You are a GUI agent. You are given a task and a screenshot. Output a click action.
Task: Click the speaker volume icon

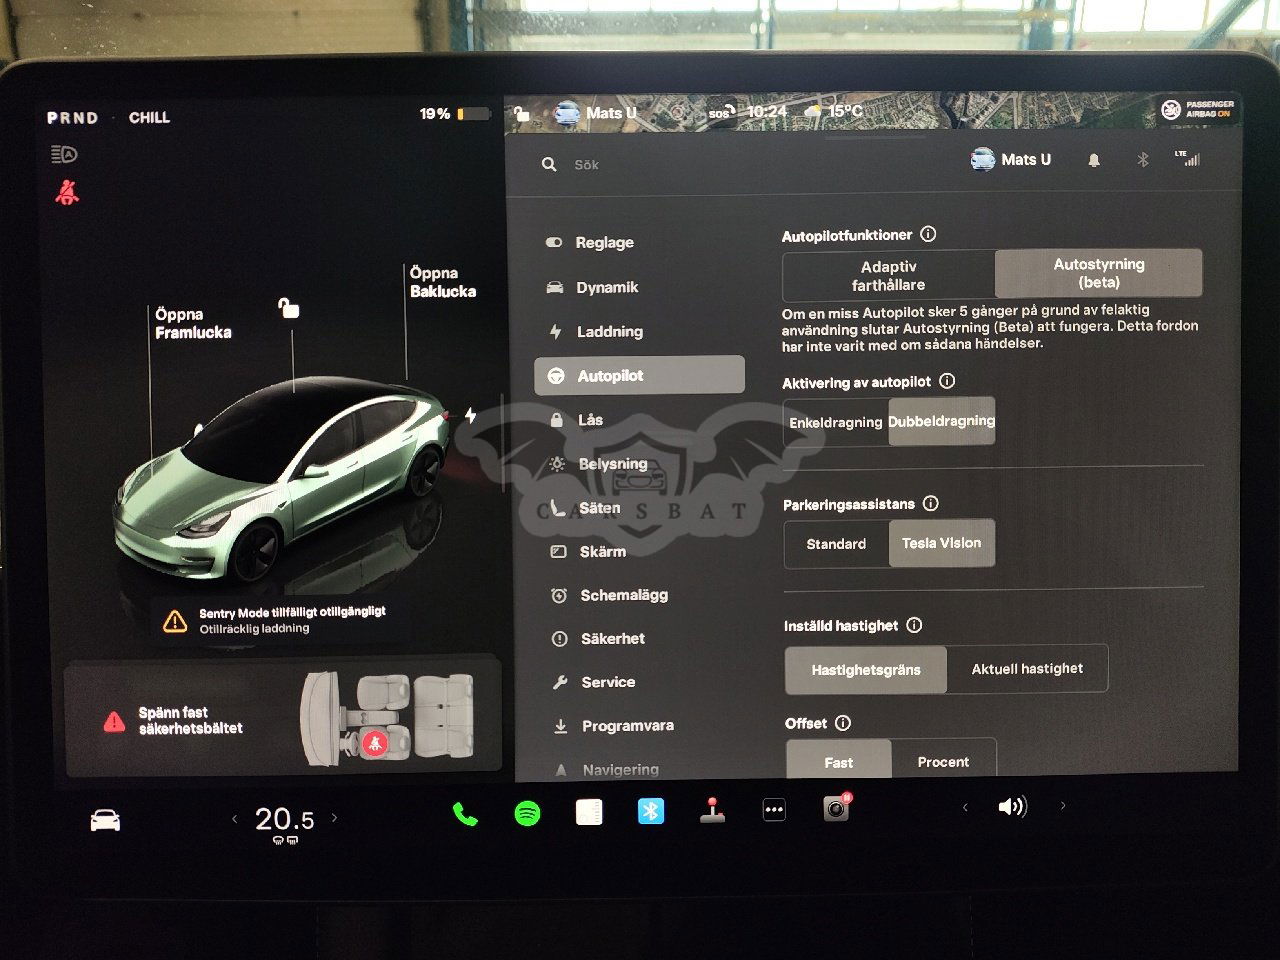point(1012,806)
